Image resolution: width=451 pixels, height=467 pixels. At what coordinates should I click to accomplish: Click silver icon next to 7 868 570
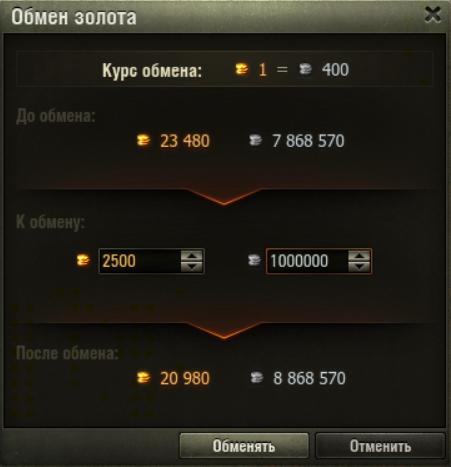pos(256,140)
